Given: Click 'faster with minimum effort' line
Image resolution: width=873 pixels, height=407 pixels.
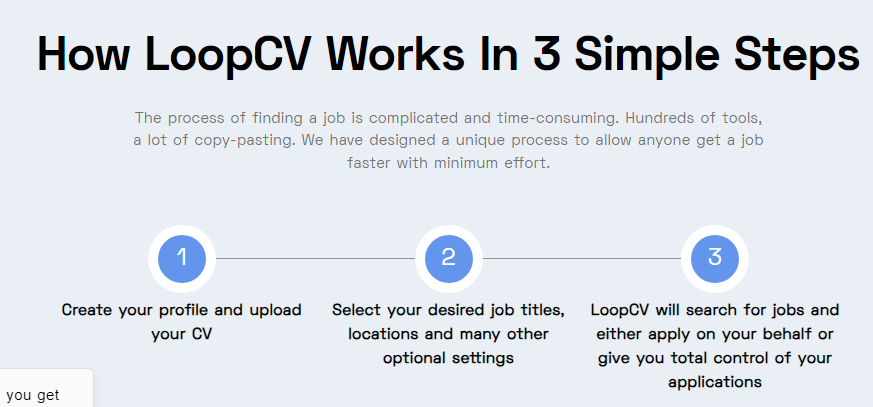Looking at the screenshot, I should (x=449, y=164).
